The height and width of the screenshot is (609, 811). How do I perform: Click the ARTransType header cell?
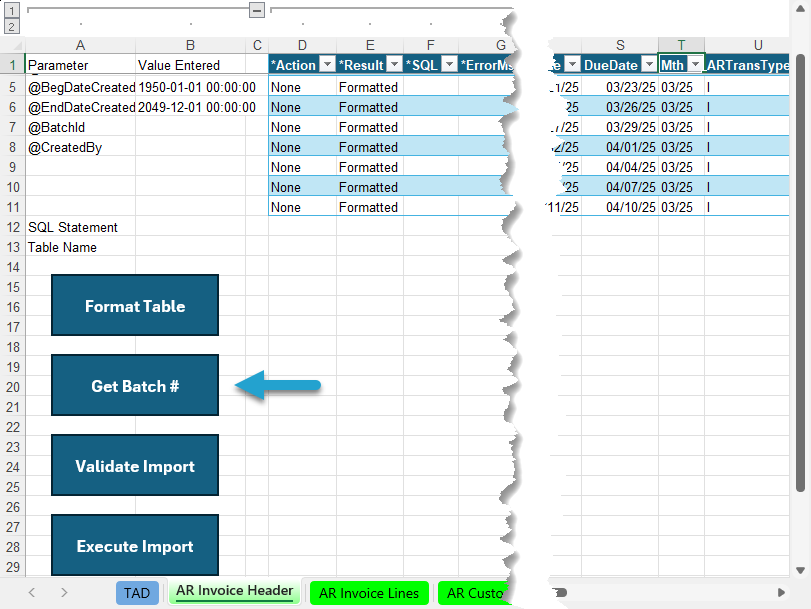point(747,65)
